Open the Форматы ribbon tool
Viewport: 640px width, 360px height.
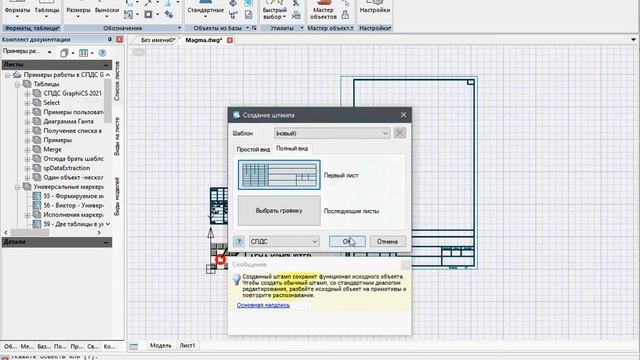pos(17,10)
